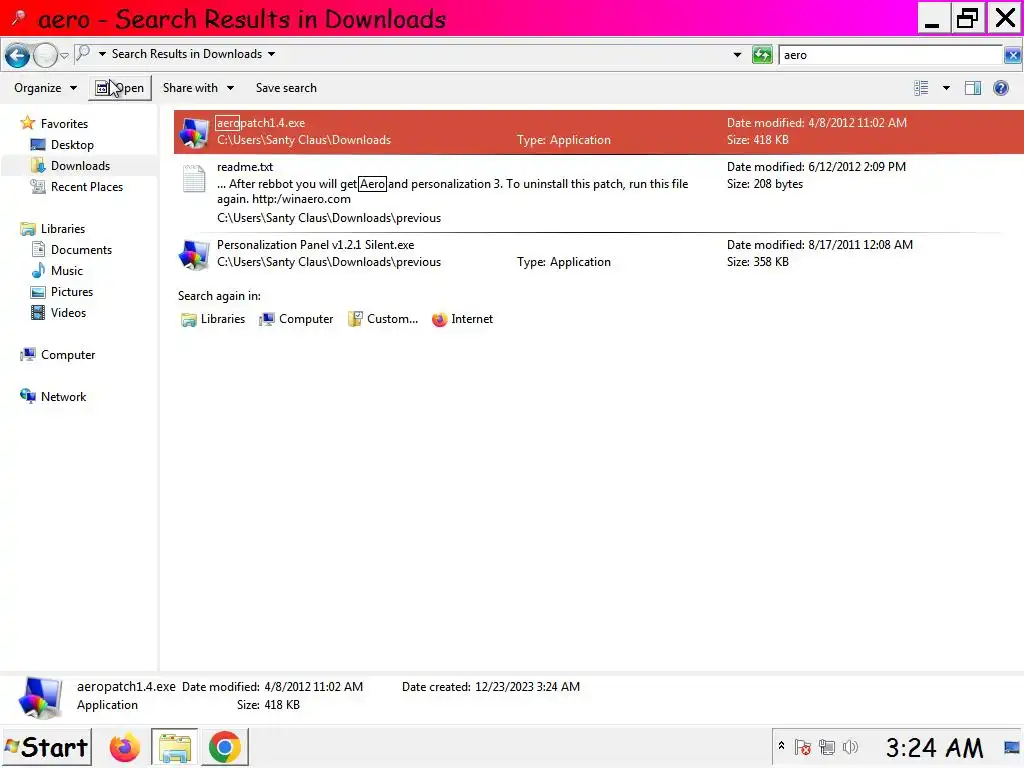The image size is (1024, 768).
Task: Open the Organize menu
Action: 45,88
